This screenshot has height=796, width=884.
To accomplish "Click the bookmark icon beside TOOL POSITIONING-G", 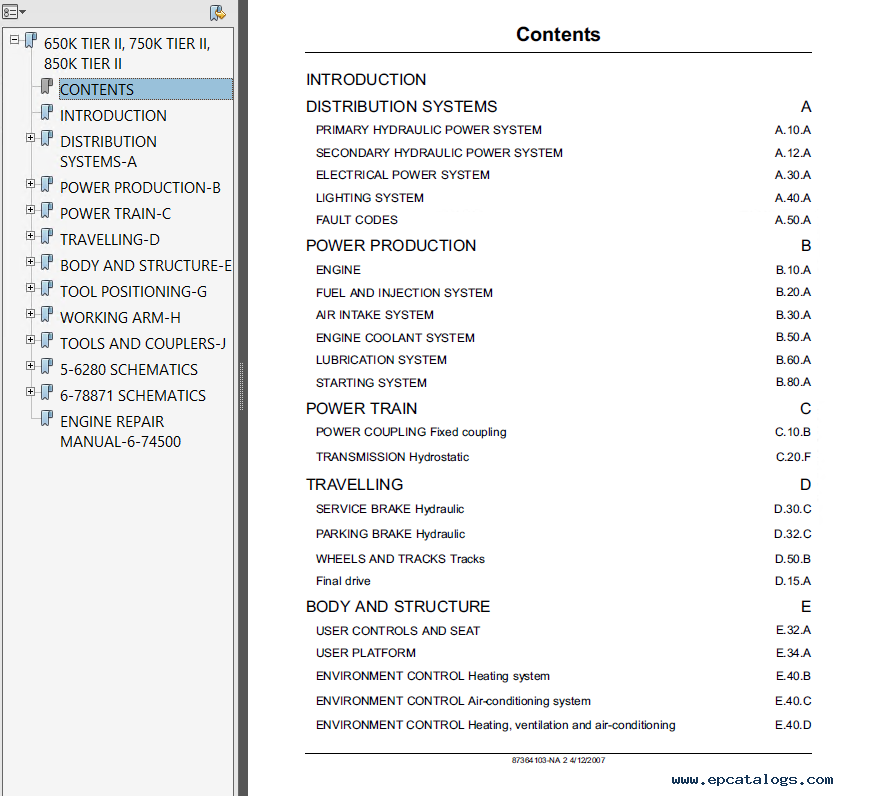I will (x=47, y=288).
